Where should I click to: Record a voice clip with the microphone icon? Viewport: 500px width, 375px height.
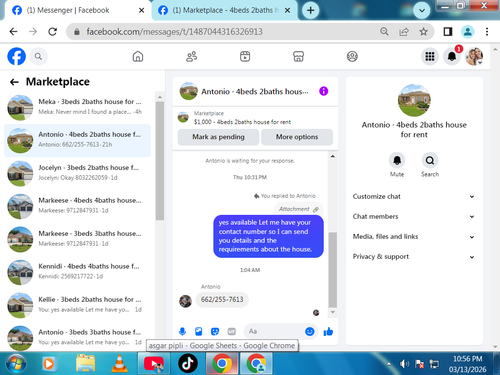click(182, 331)
